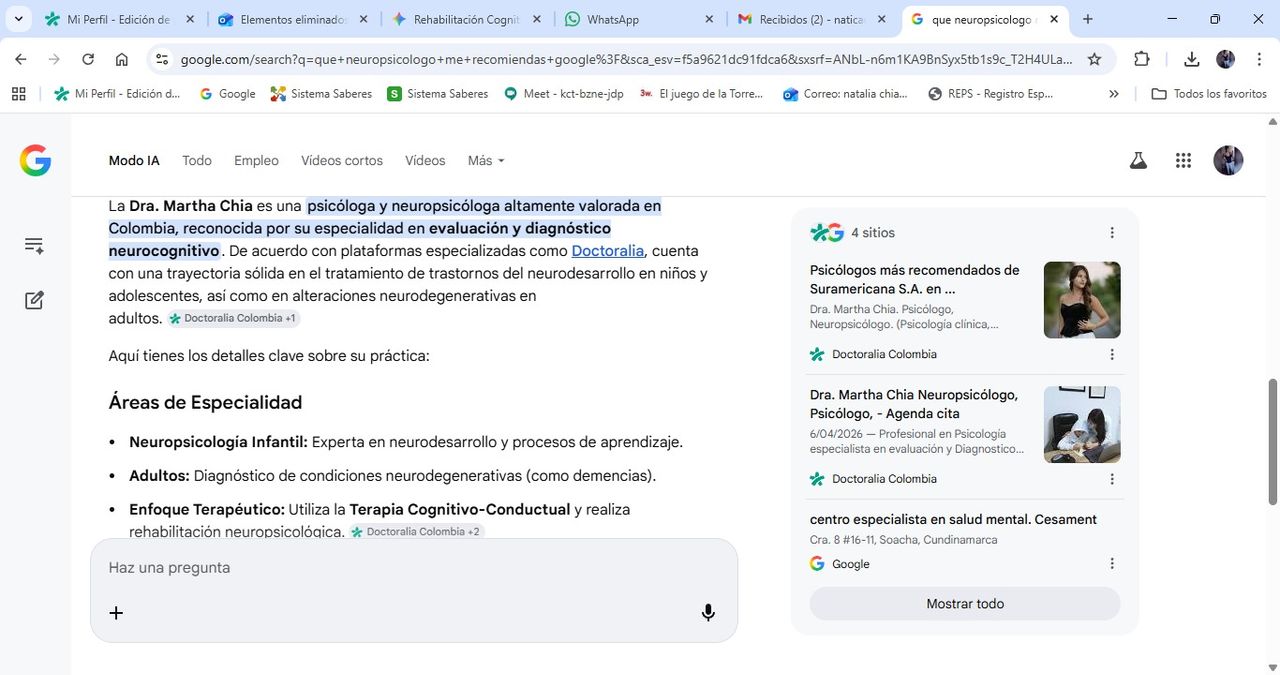Add attachment with plus icon
Viewport: 1280px width, 675px height.
click(116, 613)
